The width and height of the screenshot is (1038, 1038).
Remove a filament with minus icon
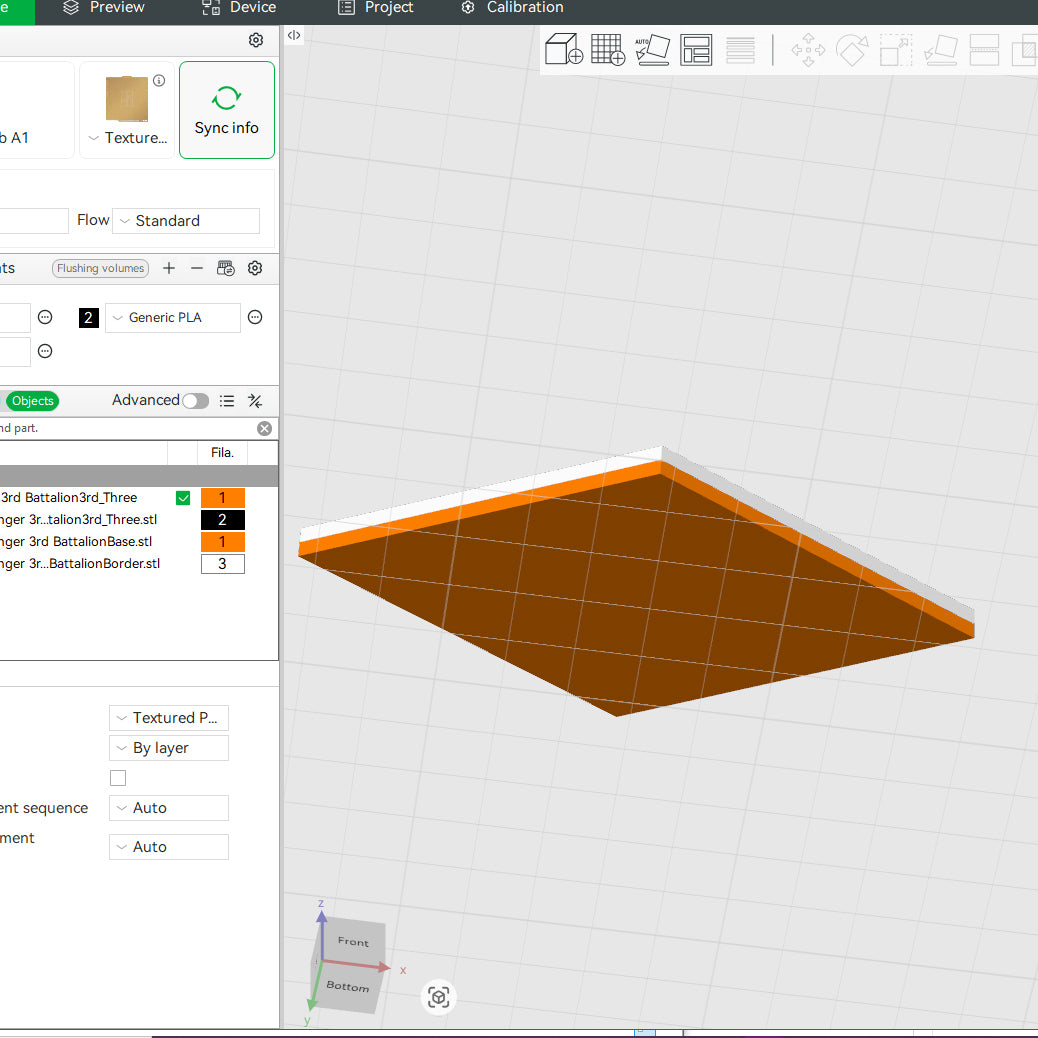[197, 268]
